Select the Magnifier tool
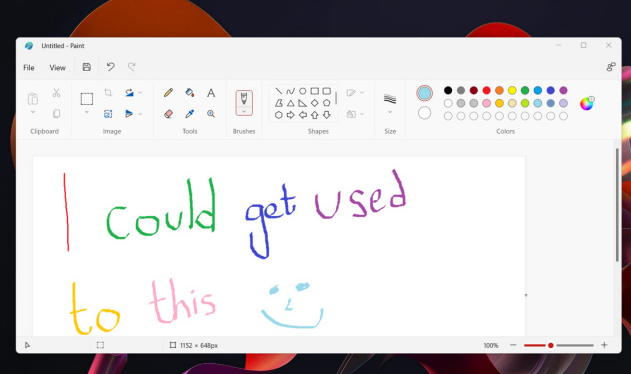The image size is (631, 374). 211,114
